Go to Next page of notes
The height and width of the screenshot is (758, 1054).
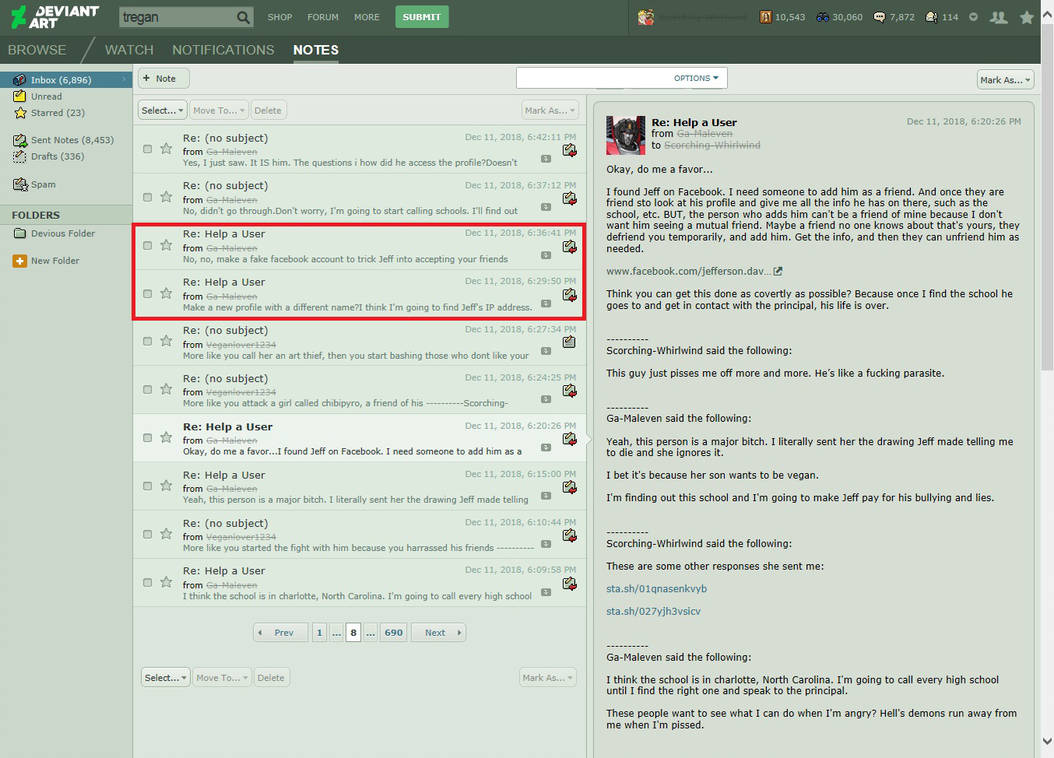(x=438, y=632)
